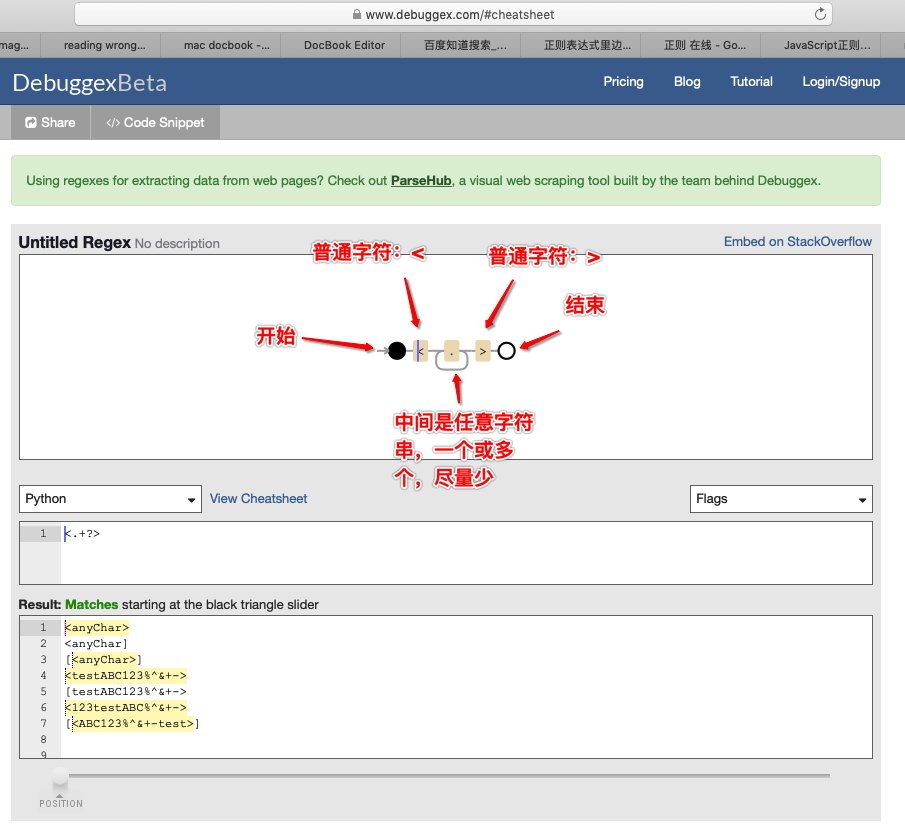Screen dimensions: 905x834
Task: Click the Untitled Regex title
Action: 74,242
